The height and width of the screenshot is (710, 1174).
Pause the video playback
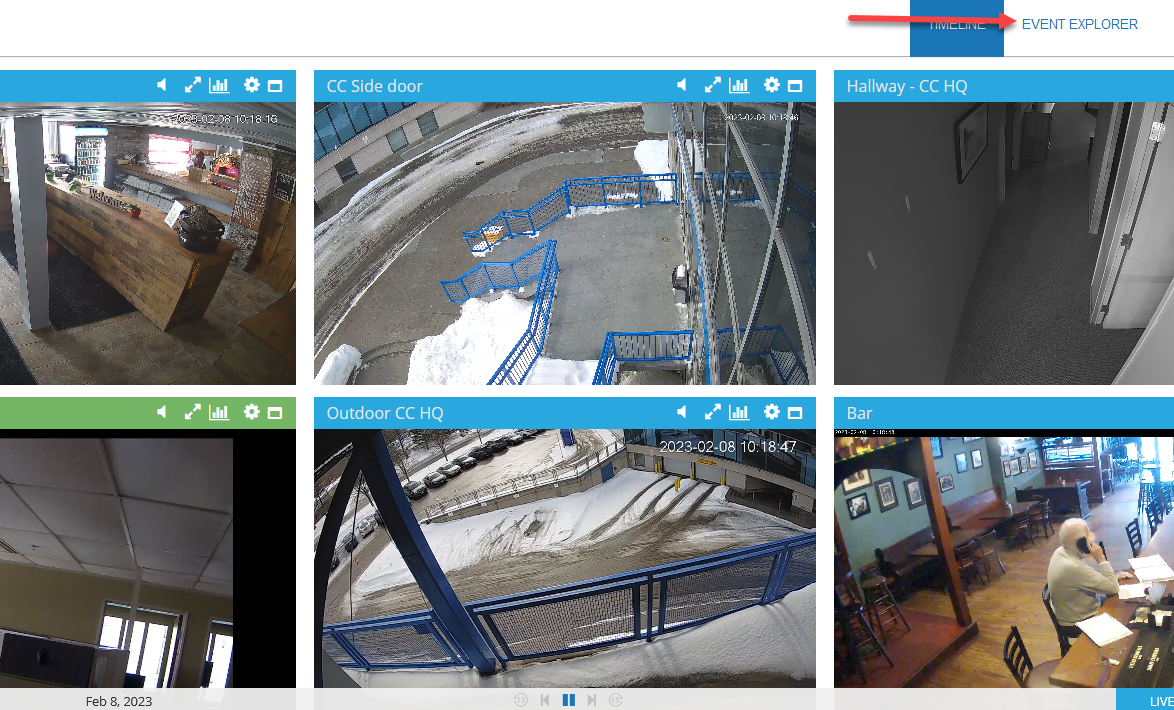point(568,700)
